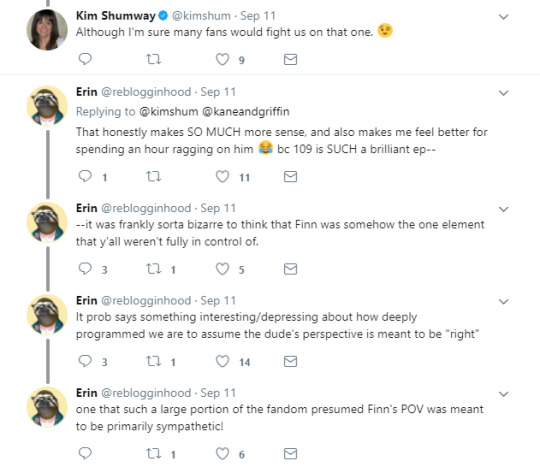Open Kim Shumway's profile picture

(47, 30)
